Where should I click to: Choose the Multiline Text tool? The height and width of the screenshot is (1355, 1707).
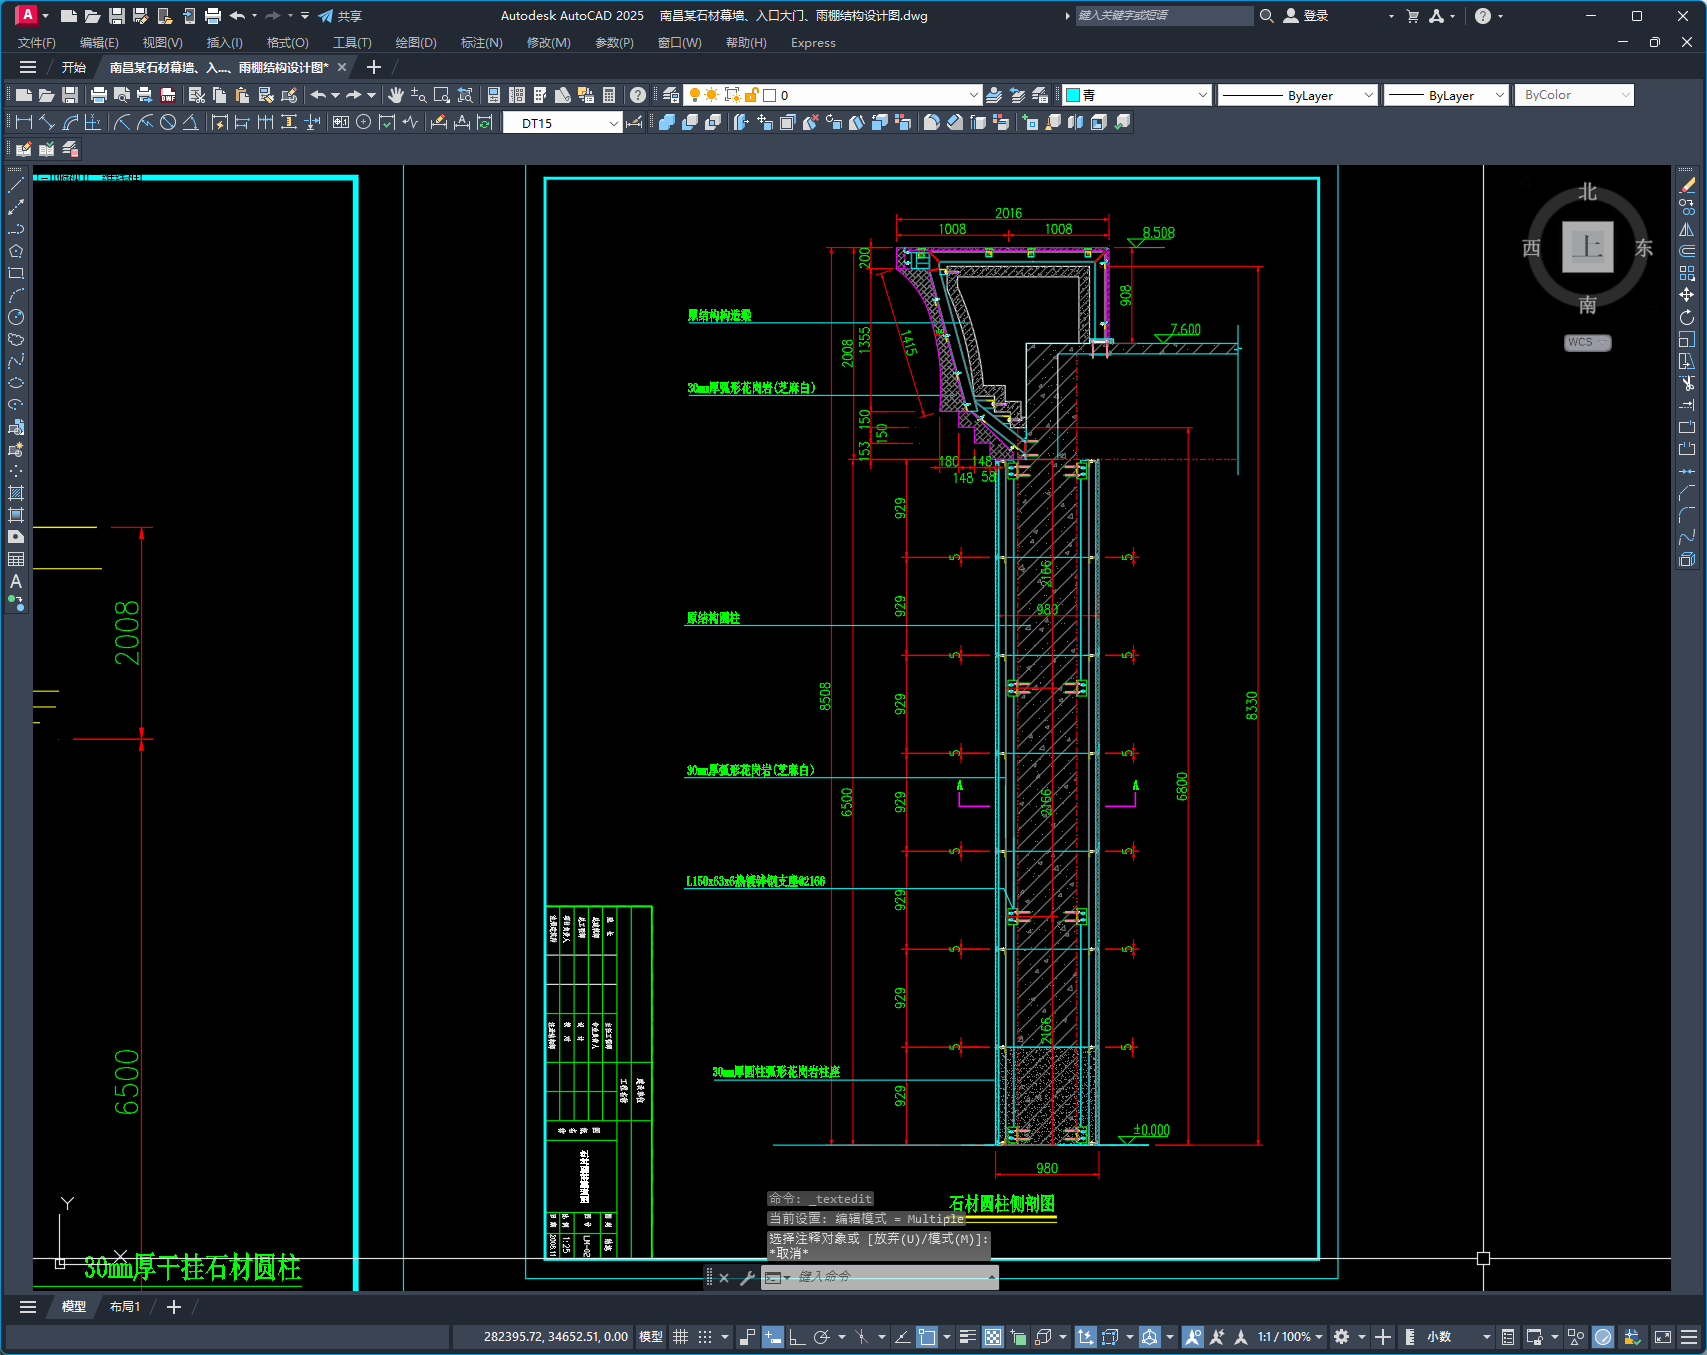click(16, 581)
